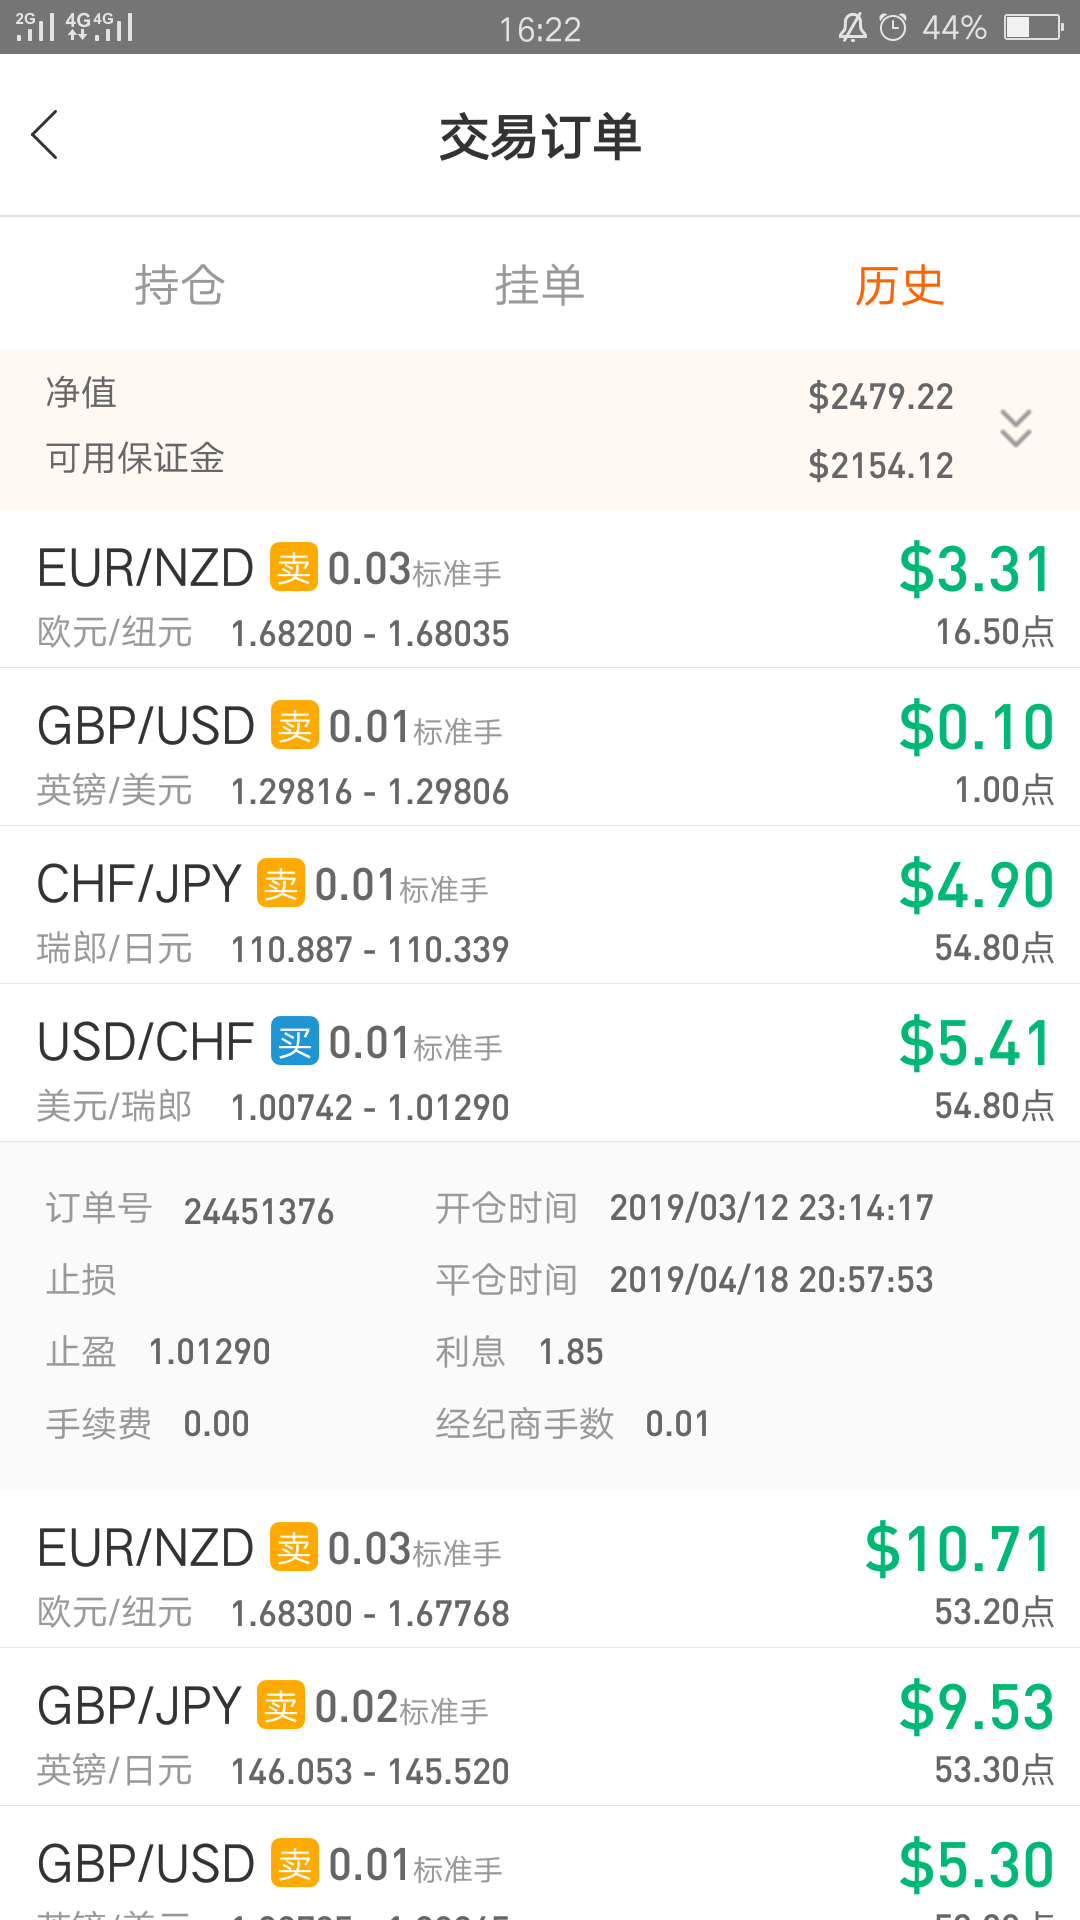Click the $10.71 profit amount

click(959, 1549)
